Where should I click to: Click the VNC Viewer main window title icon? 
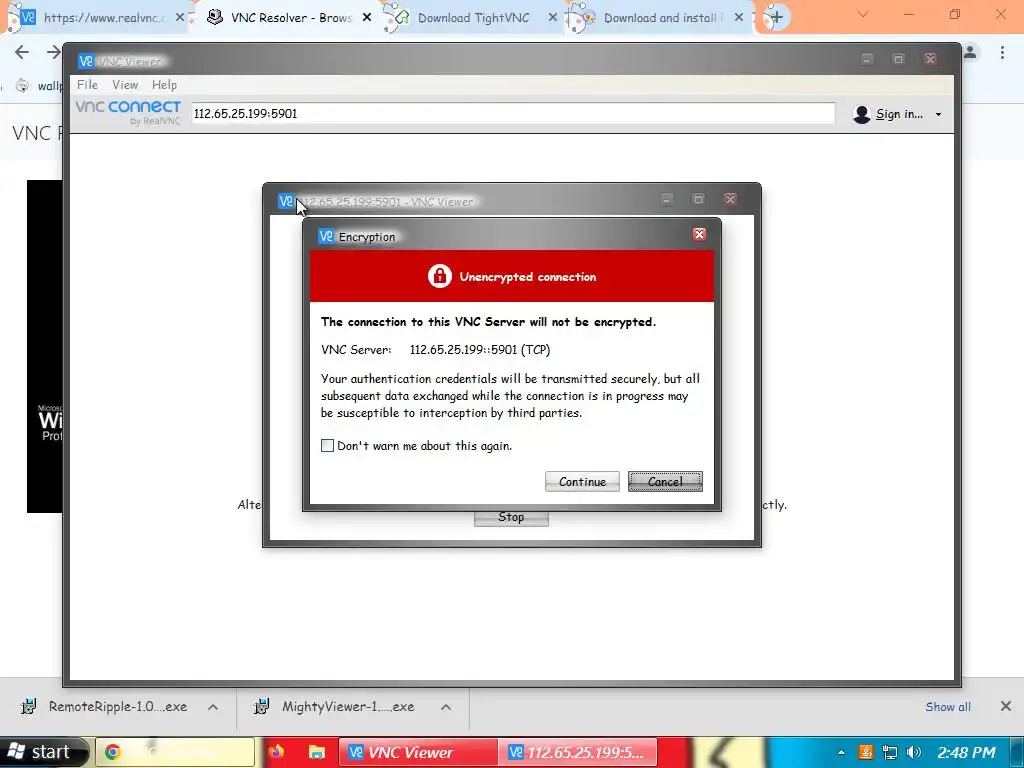(86, 61)
